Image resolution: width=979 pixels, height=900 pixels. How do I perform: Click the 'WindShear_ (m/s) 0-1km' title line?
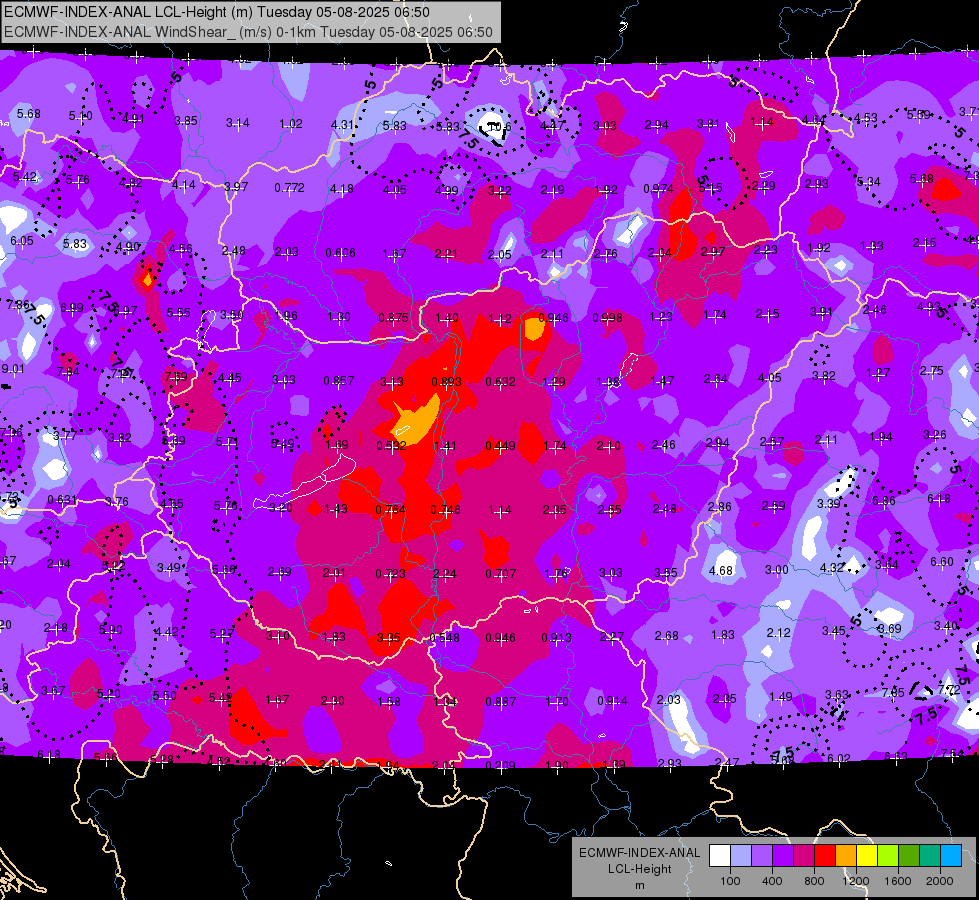[x=248, y=32]
